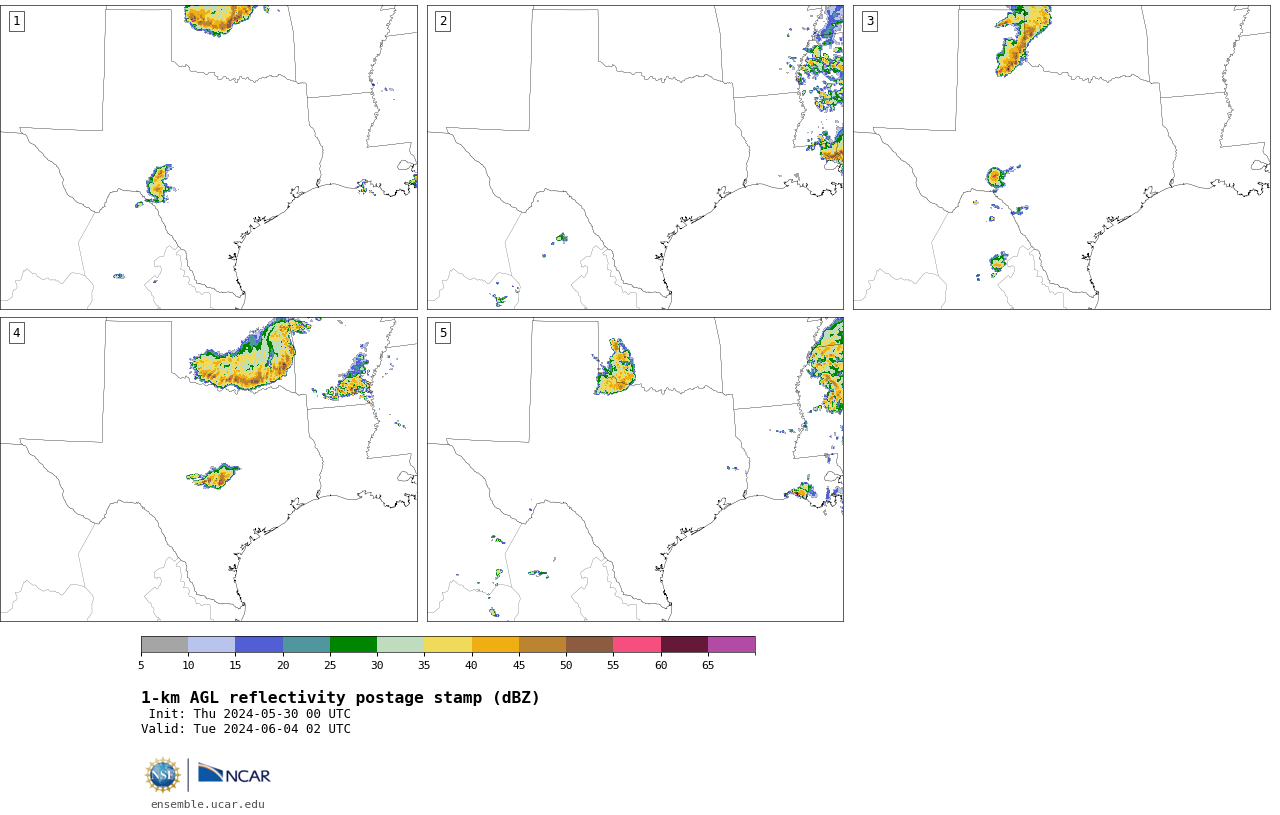
Task: Click the panel number label 2
Action: [443, 21]
